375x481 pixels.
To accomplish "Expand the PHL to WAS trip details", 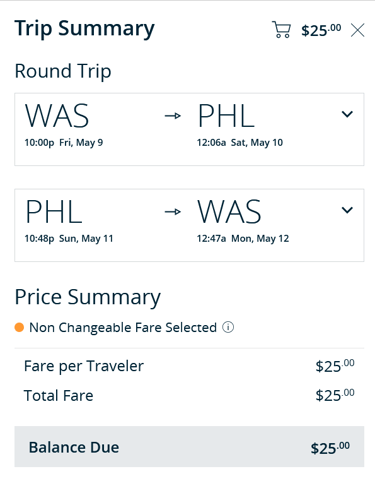I will click(347, 210).
